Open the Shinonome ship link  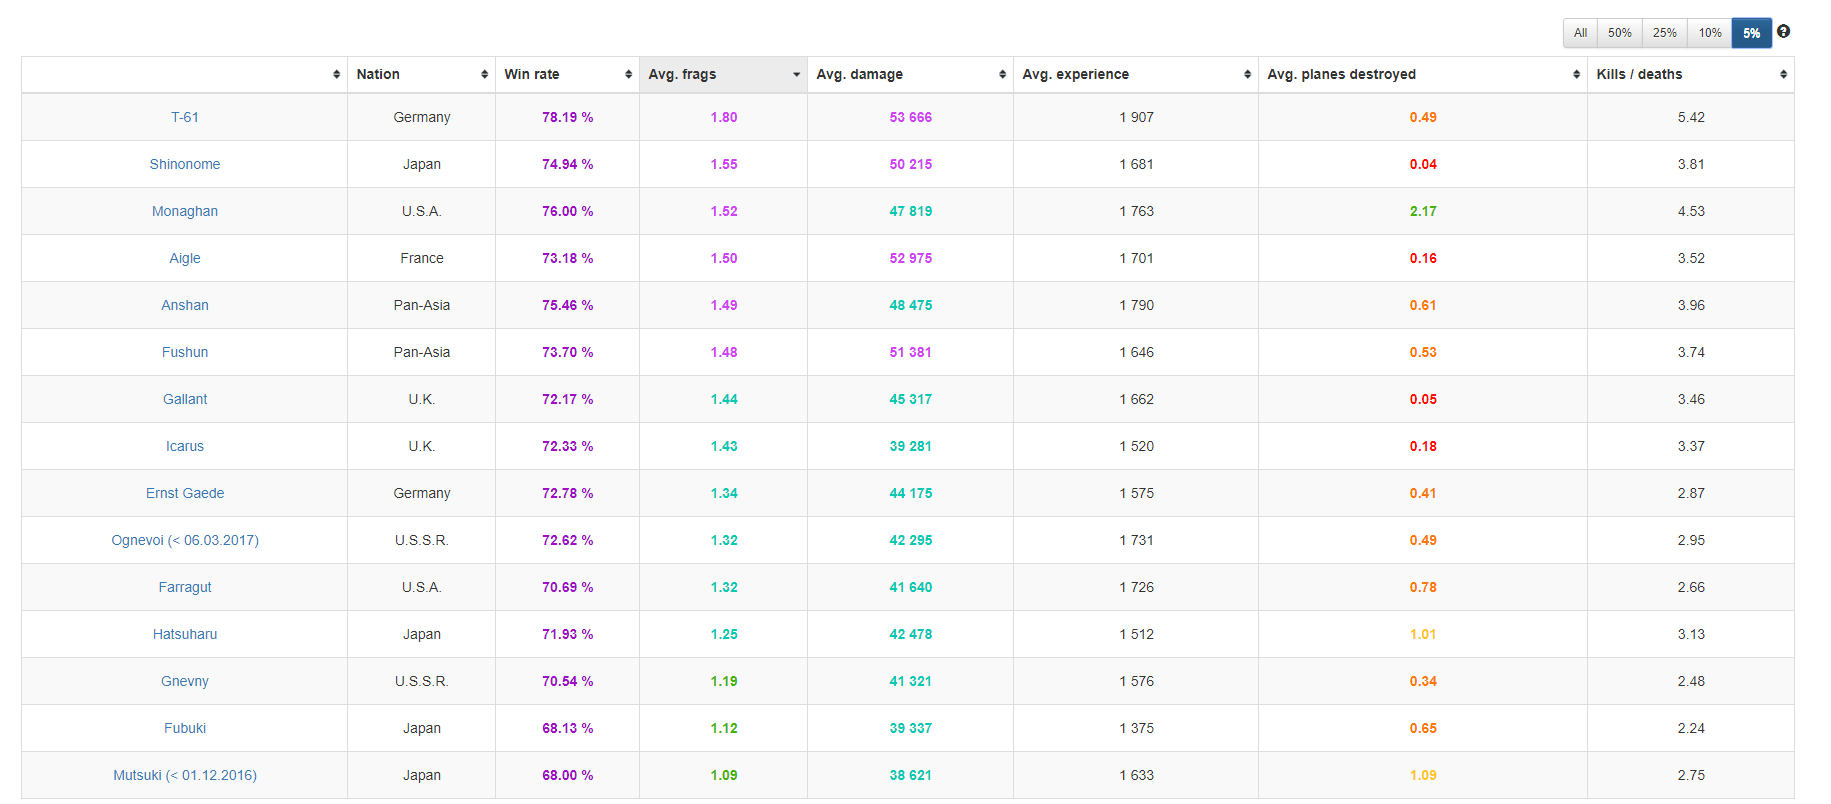click(185, 164)
